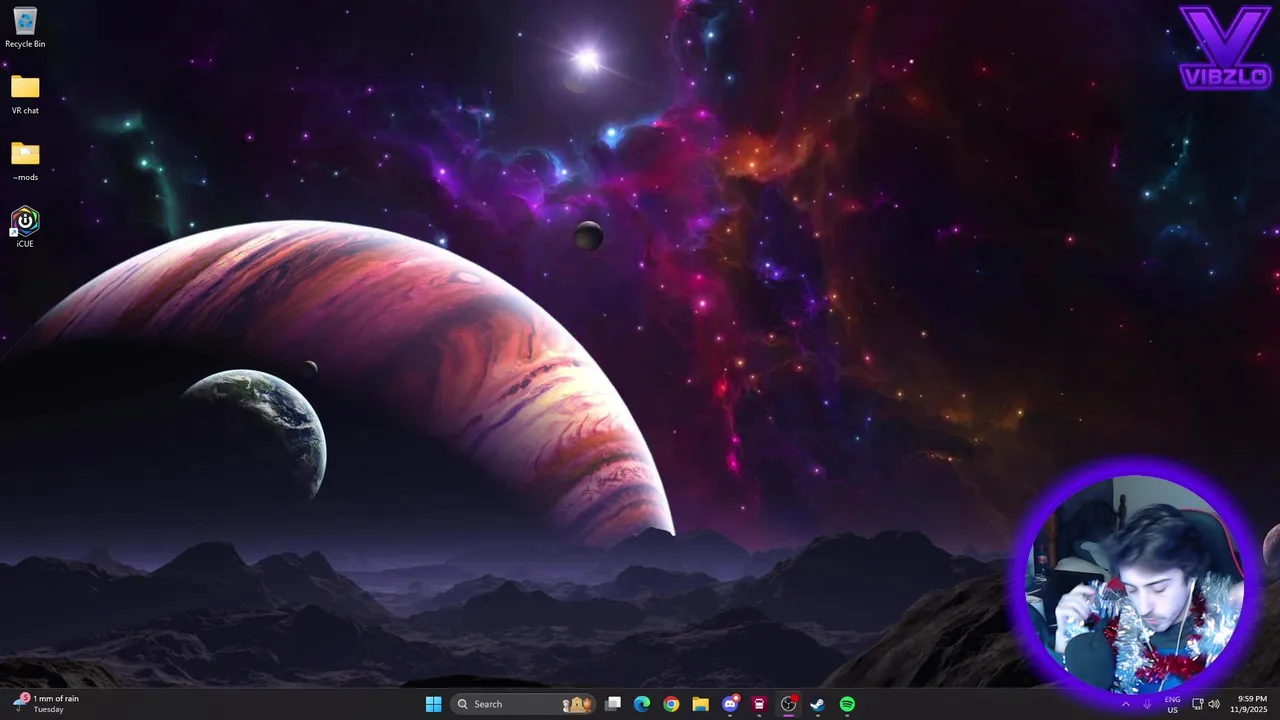
Task: Open the dark red app icon next to Discord
Action: [759, 704]
